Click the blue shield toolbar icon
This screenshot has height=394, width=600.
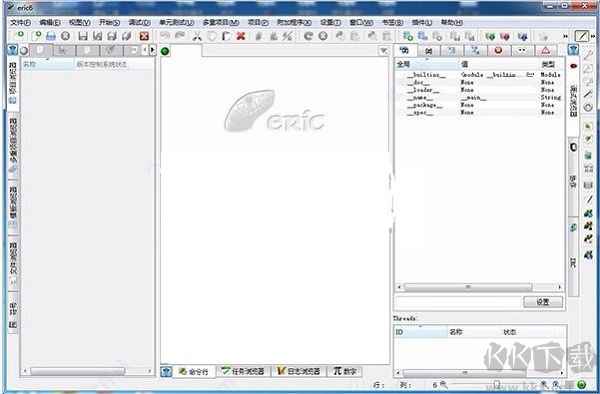click(x=522, y=37)
